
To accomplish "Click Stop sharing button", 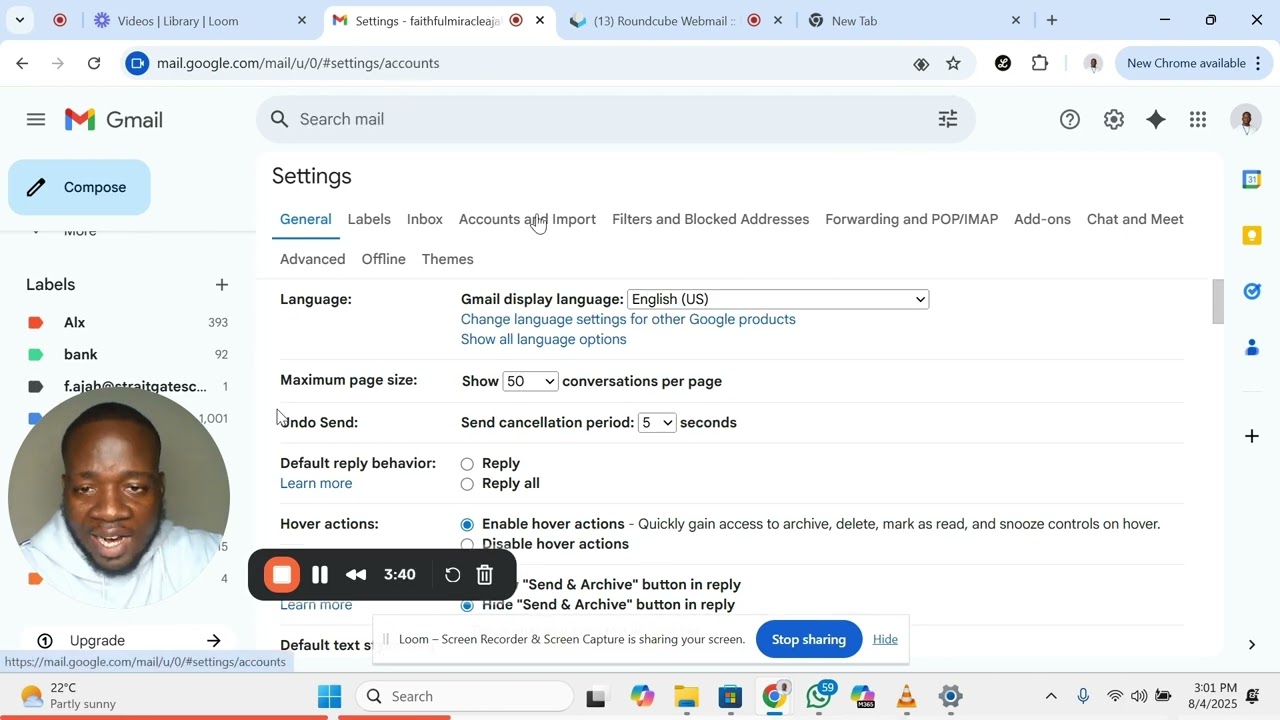I will point(809,639).
